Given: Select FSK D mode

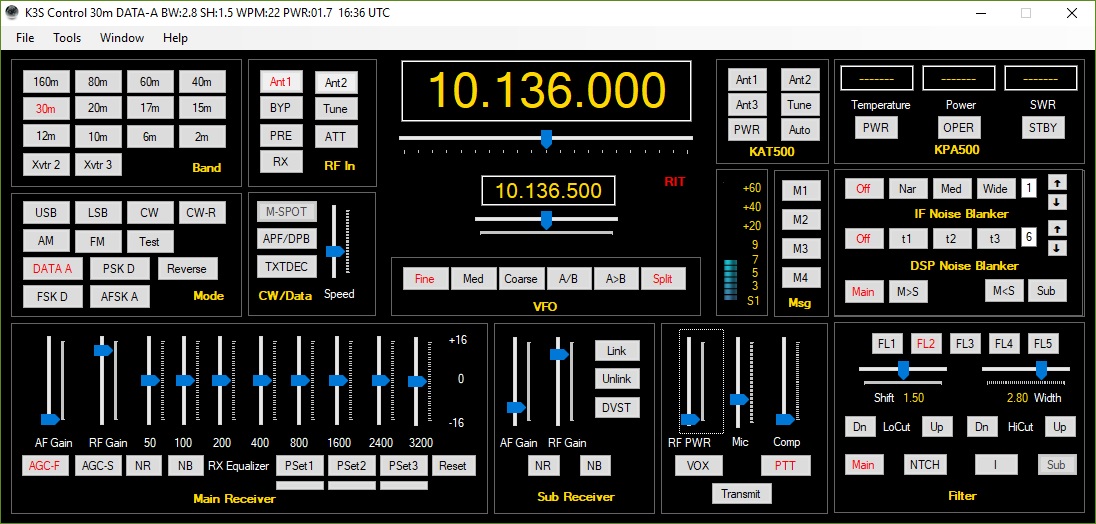Looking at the screenshot, I should pos(53,296).
